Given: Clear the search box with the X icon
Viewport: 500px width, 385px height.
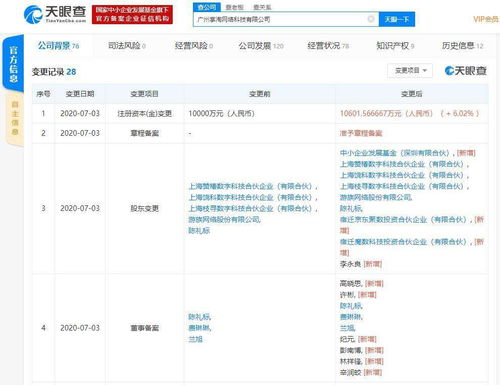Looking at the screenshot, I should 371,19.
